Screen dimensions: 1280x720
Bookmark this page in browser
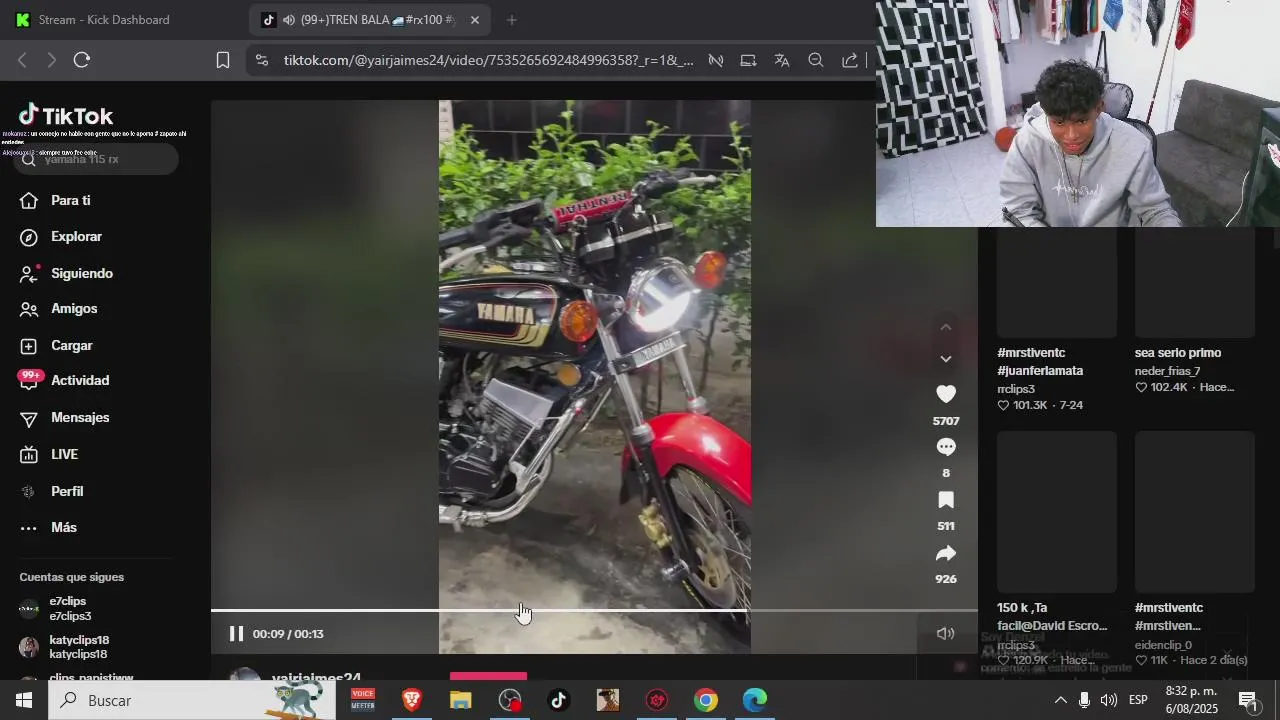tap(223, 60)
